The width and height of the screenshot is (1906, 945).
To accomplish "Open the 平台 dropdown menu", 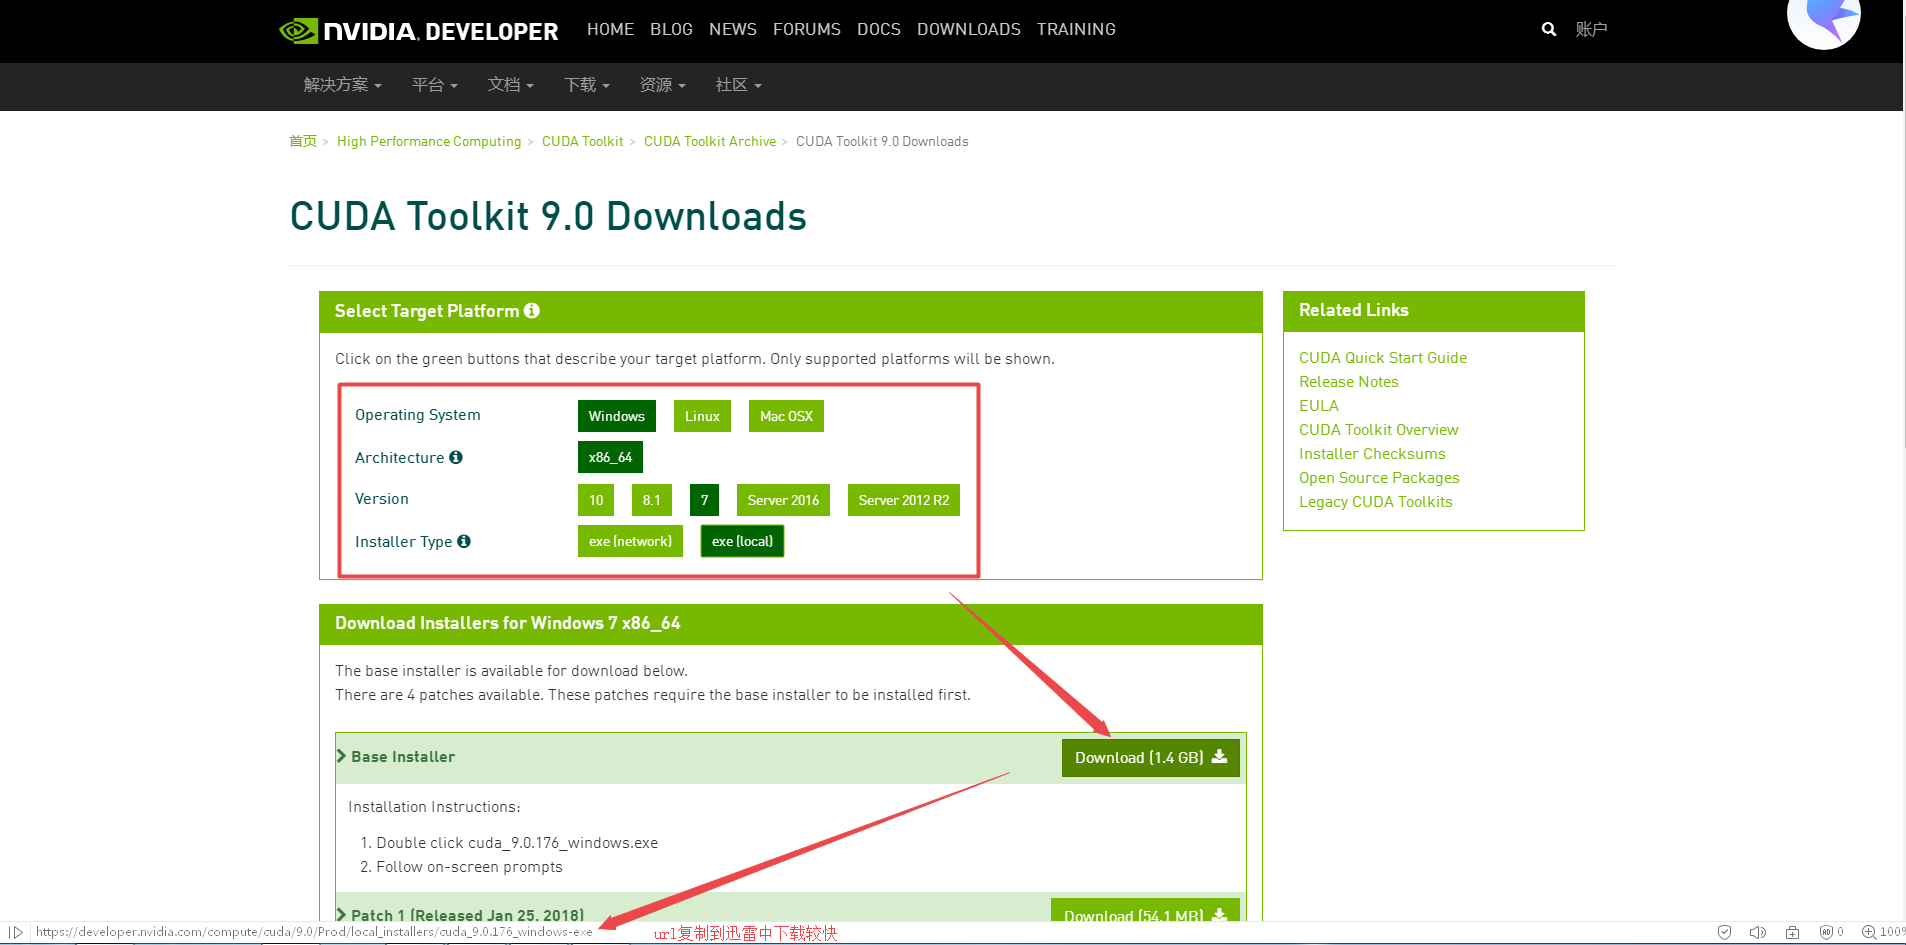I will click(x=435, y=85).
